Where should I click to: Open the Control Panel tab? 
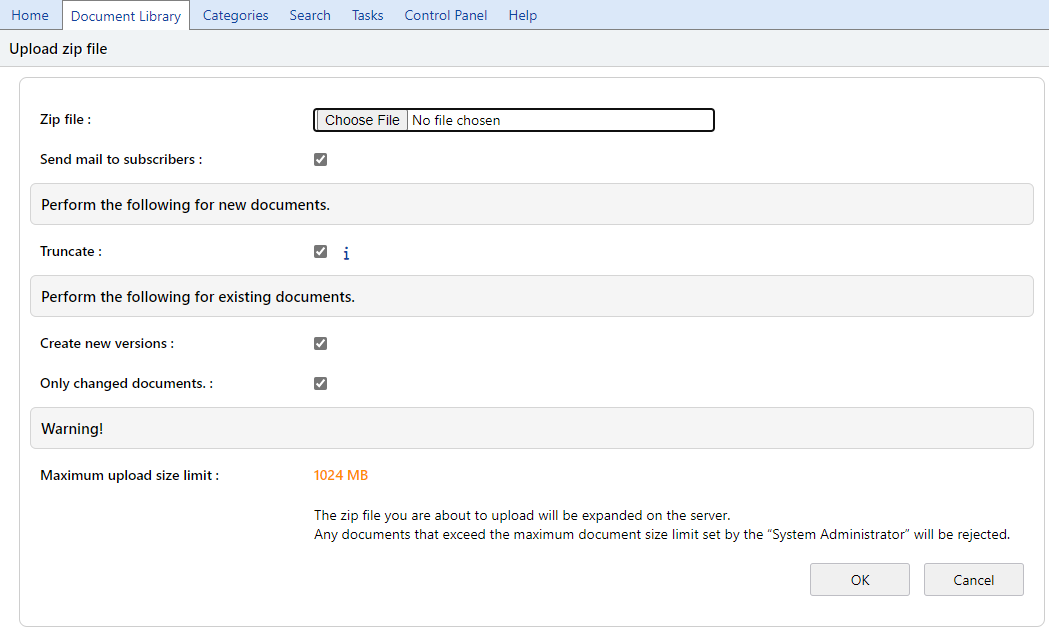445,14
